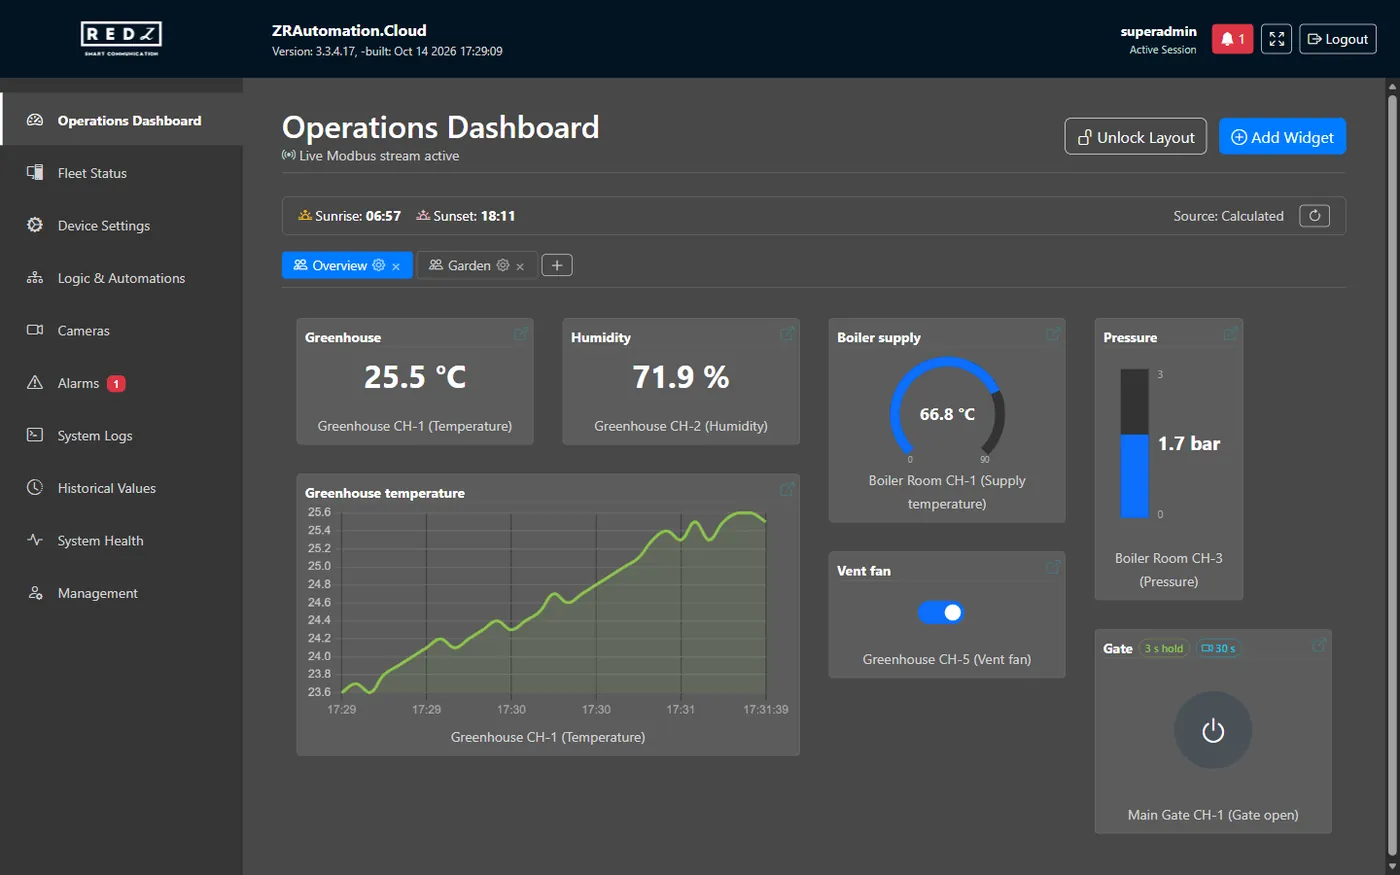Screen dimensions: 1400x875
Task: Click the Historical Values clock icon
Action: (x=35, y=487)
